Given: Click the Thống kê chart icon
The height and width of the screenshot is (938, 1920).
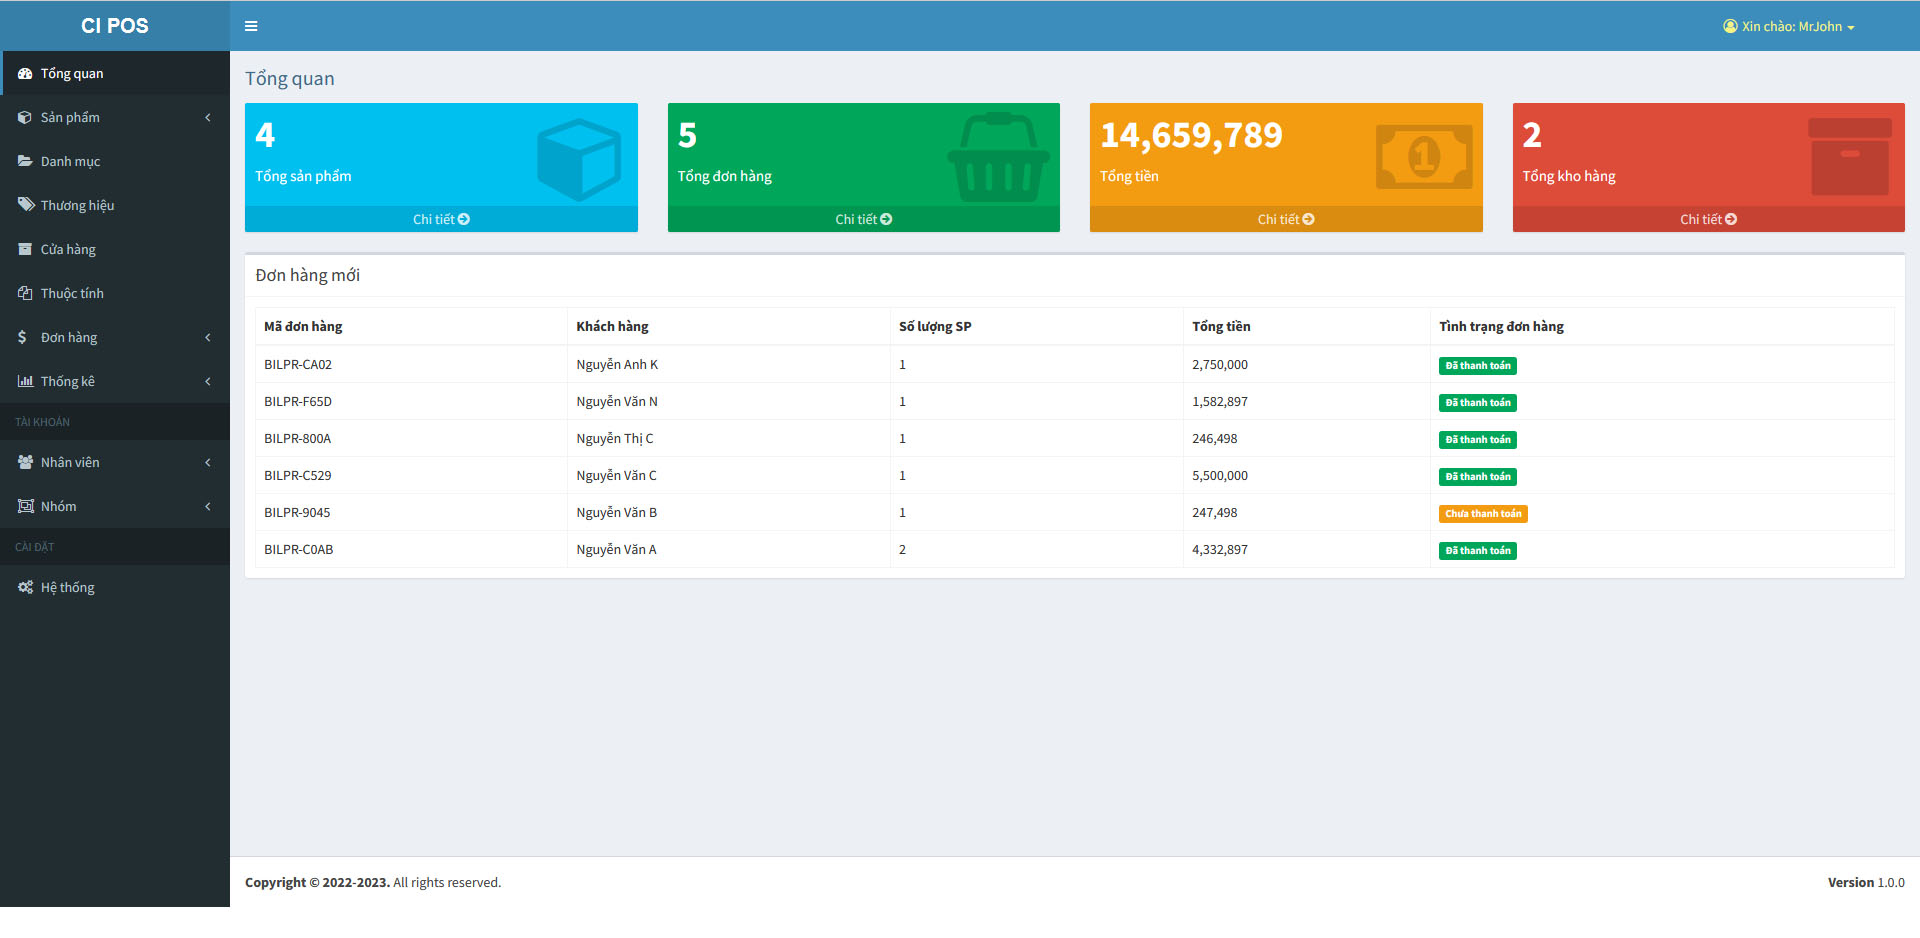Looking at the screenshot, I should 24,381.
